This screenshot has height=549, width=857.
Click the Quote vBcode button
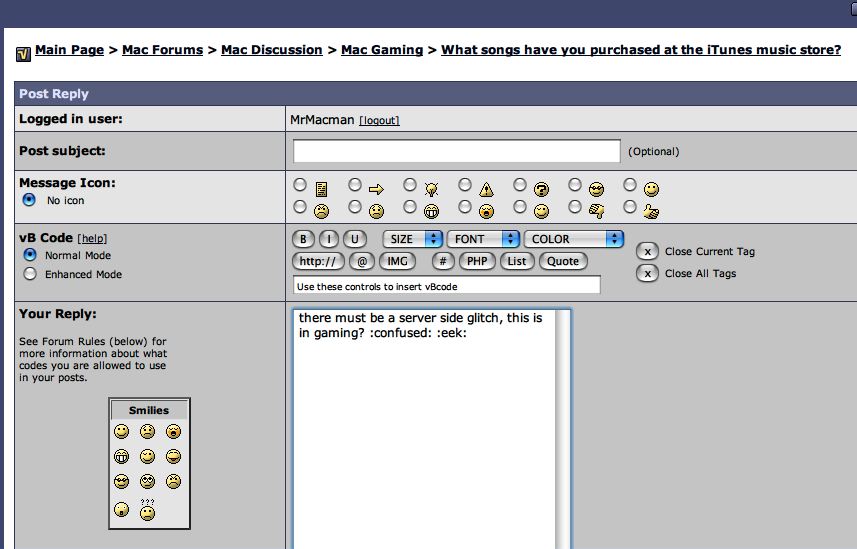tap(563, 261)
